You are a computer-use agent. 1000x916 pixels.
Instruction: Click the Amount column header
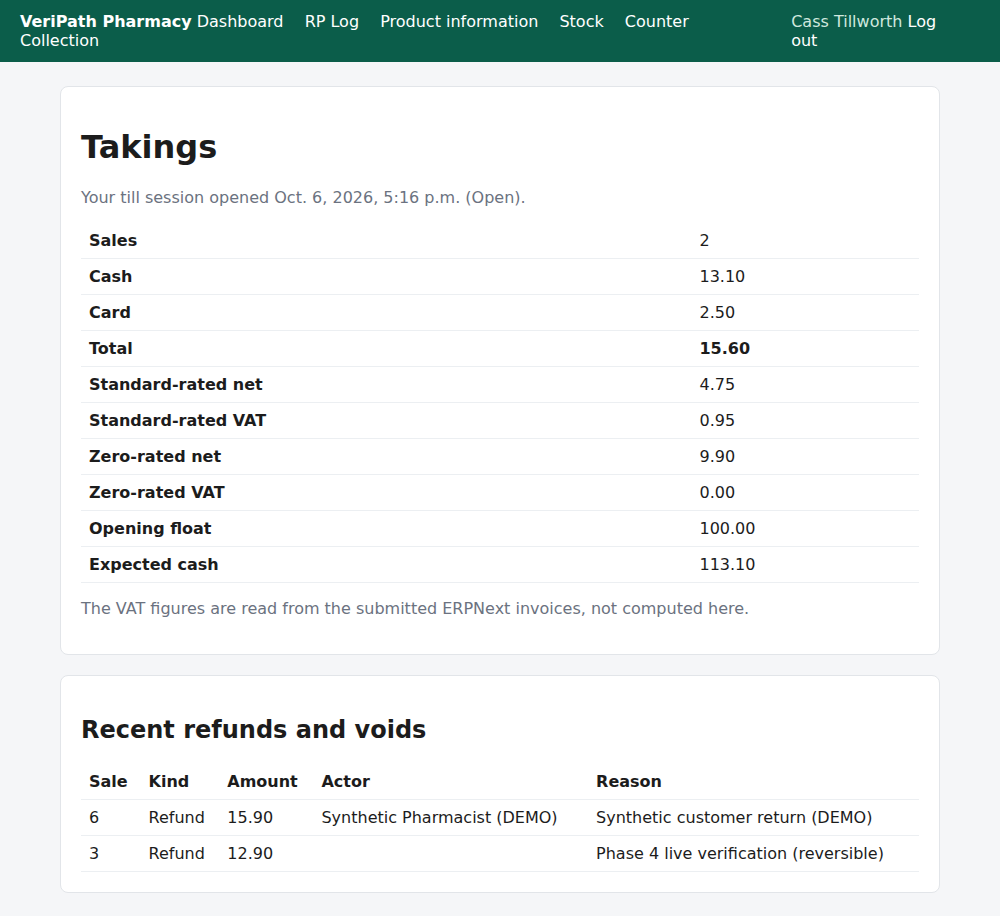[x=262, y=781]
